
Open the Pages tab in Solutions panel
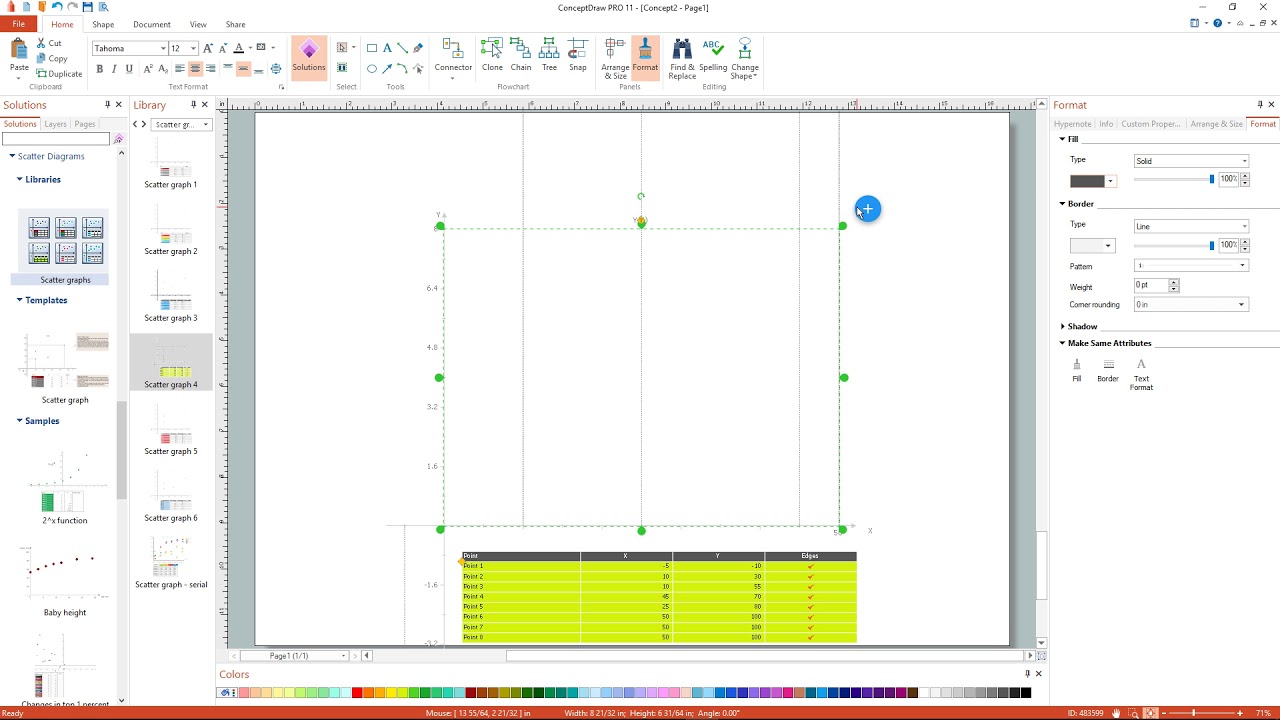point(85,124)
